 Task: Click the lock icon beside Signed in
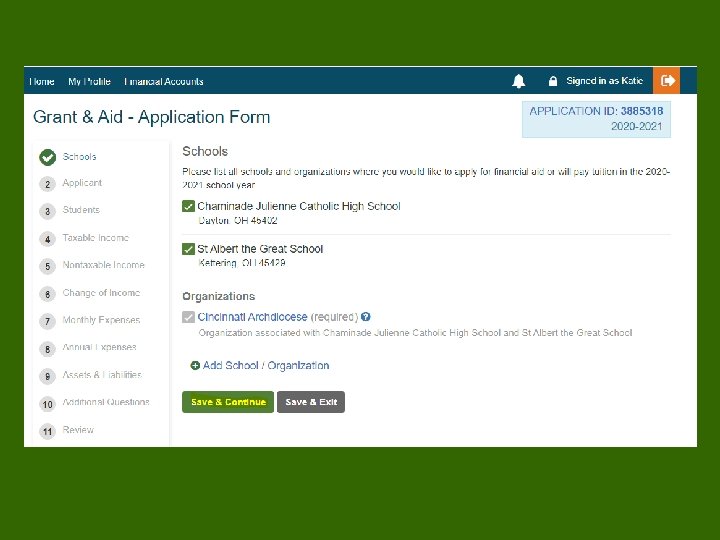coord(553,81)
